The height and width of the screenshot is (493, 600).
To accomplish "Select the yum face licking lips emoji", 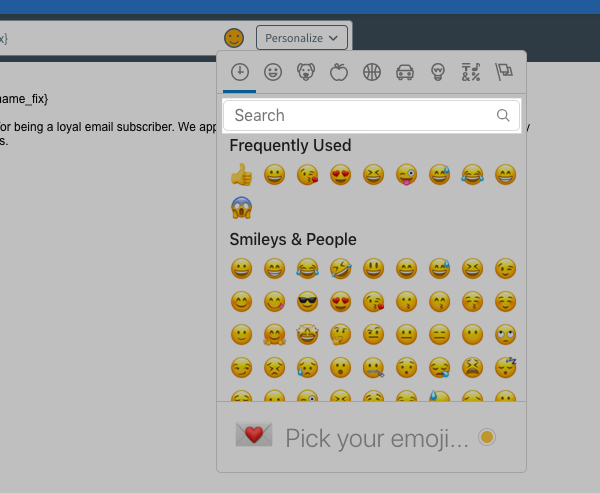I will [274, 301].
